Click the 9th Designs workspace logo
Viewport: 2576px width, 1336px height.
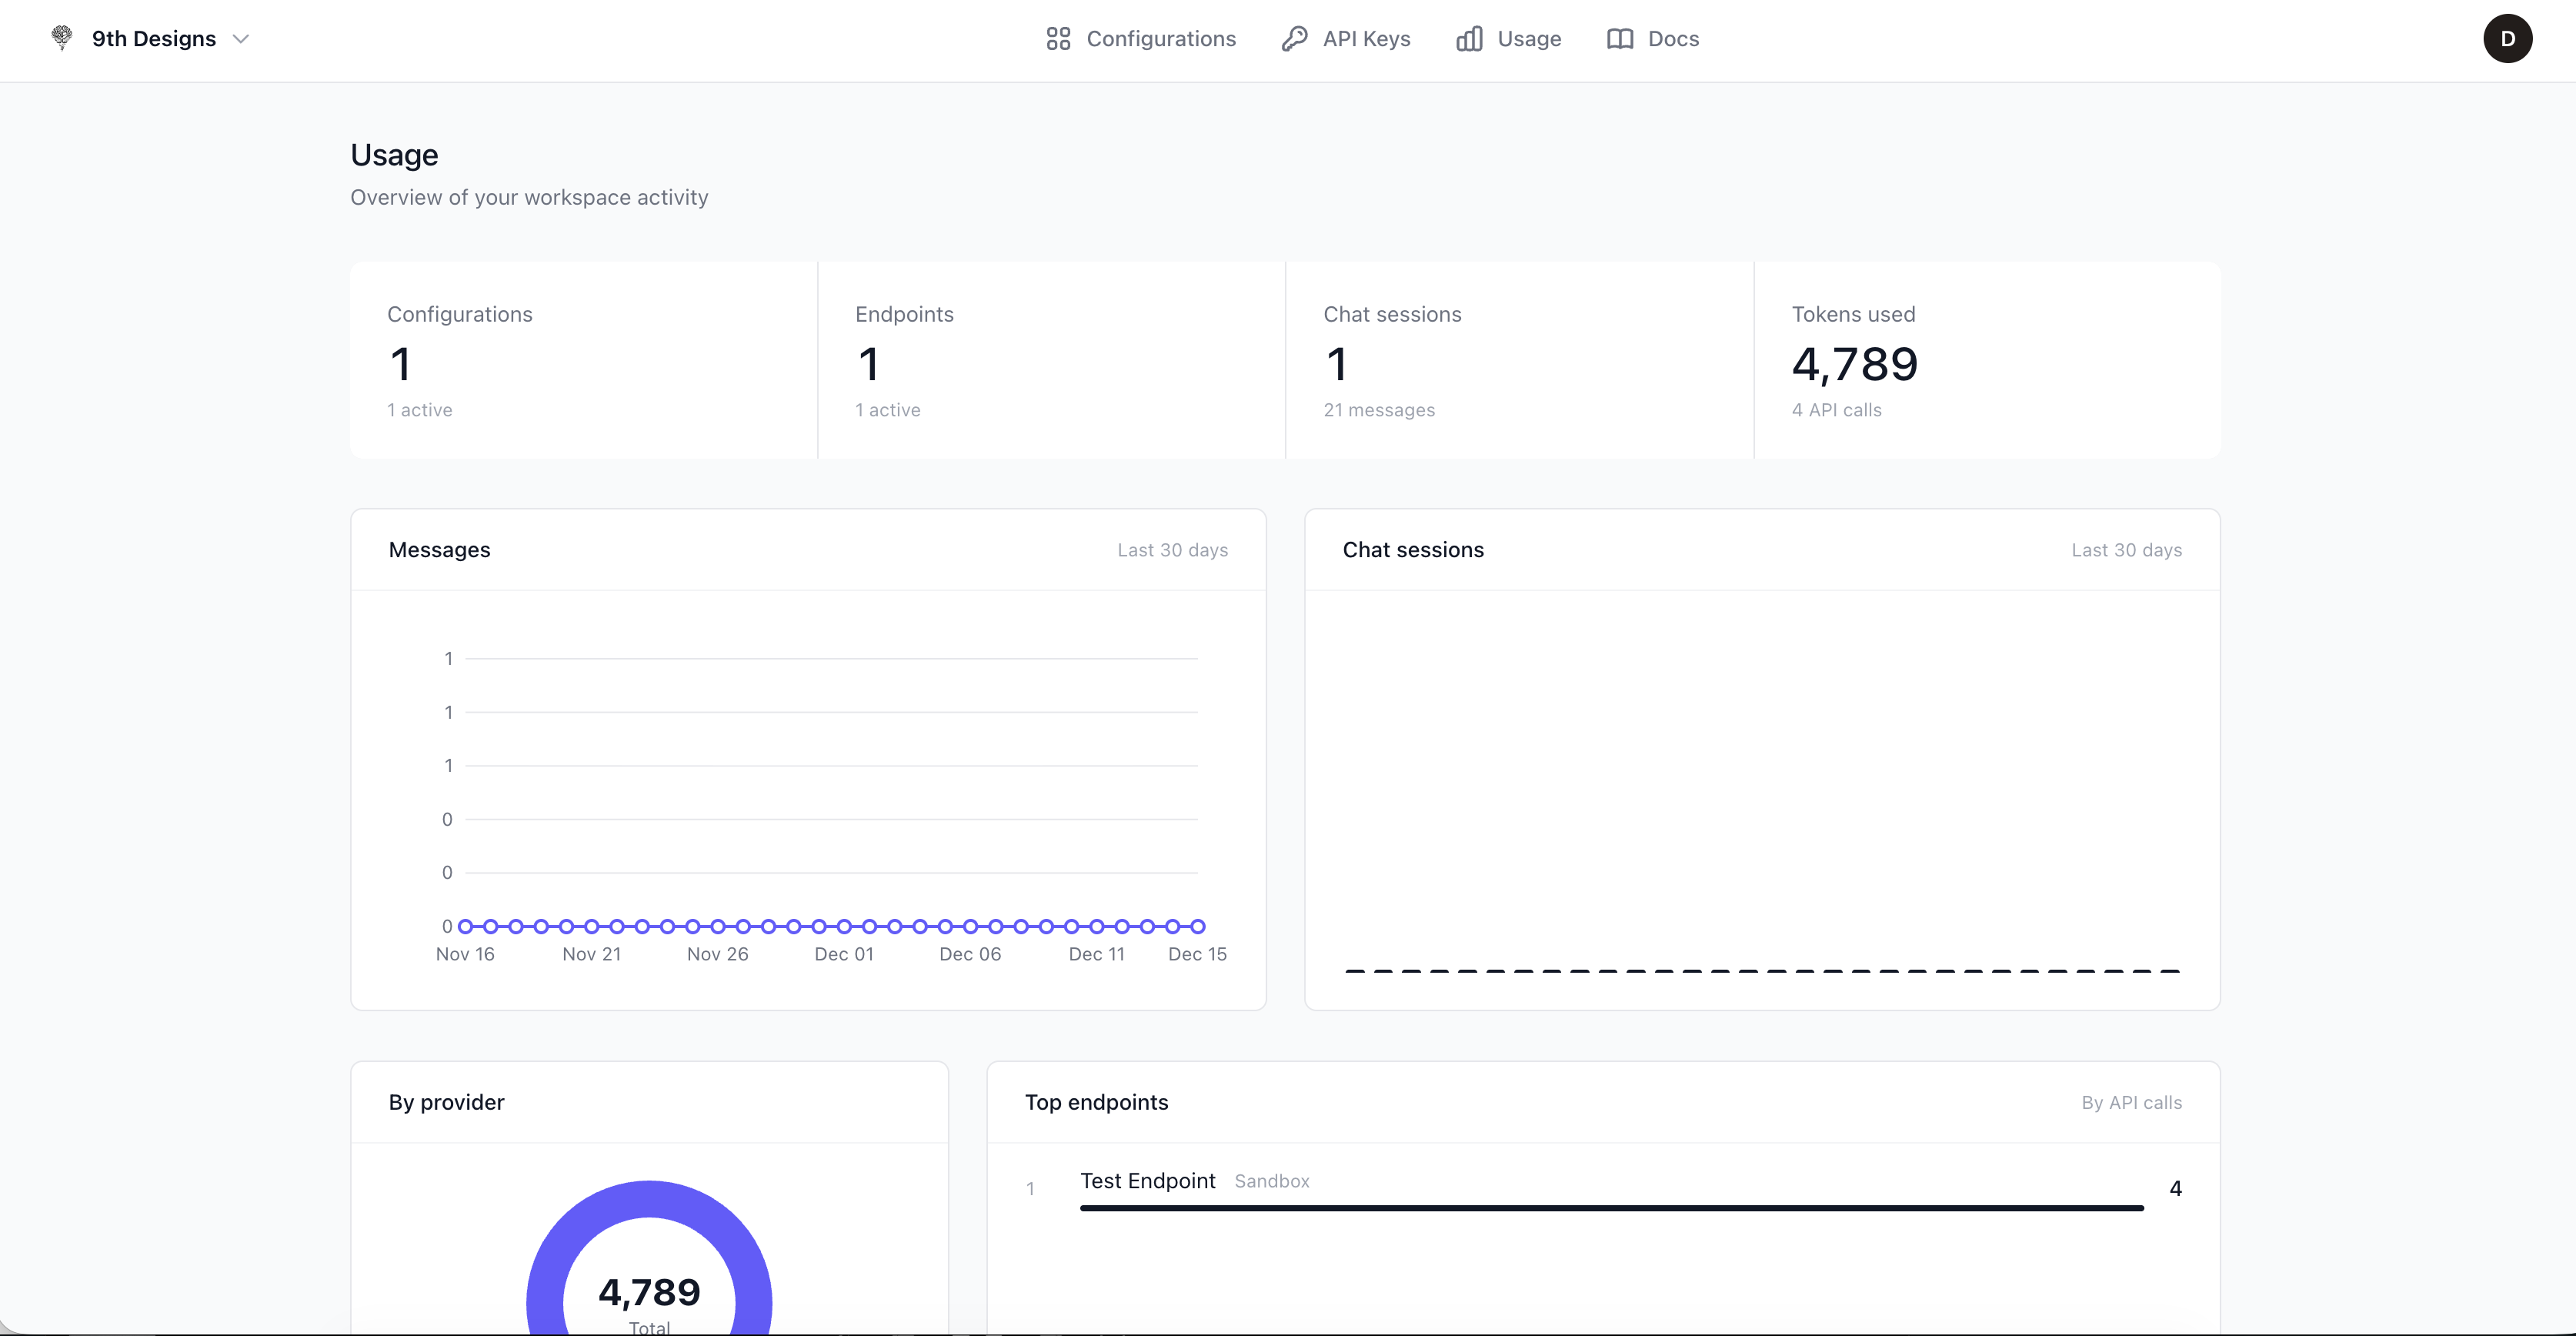point(61,38)
